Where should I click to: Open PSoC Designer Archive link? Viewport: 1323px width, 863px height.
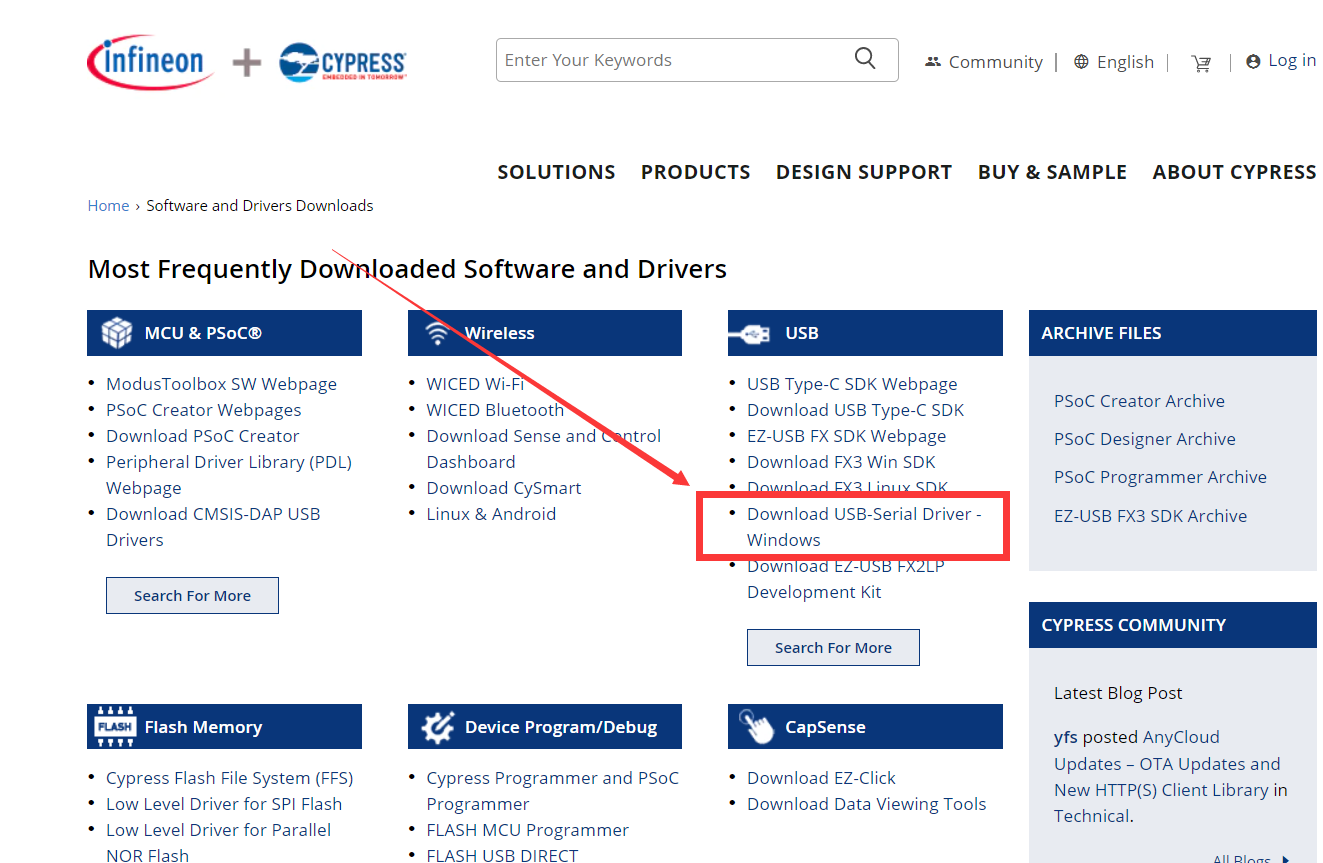click(1145, 439)
